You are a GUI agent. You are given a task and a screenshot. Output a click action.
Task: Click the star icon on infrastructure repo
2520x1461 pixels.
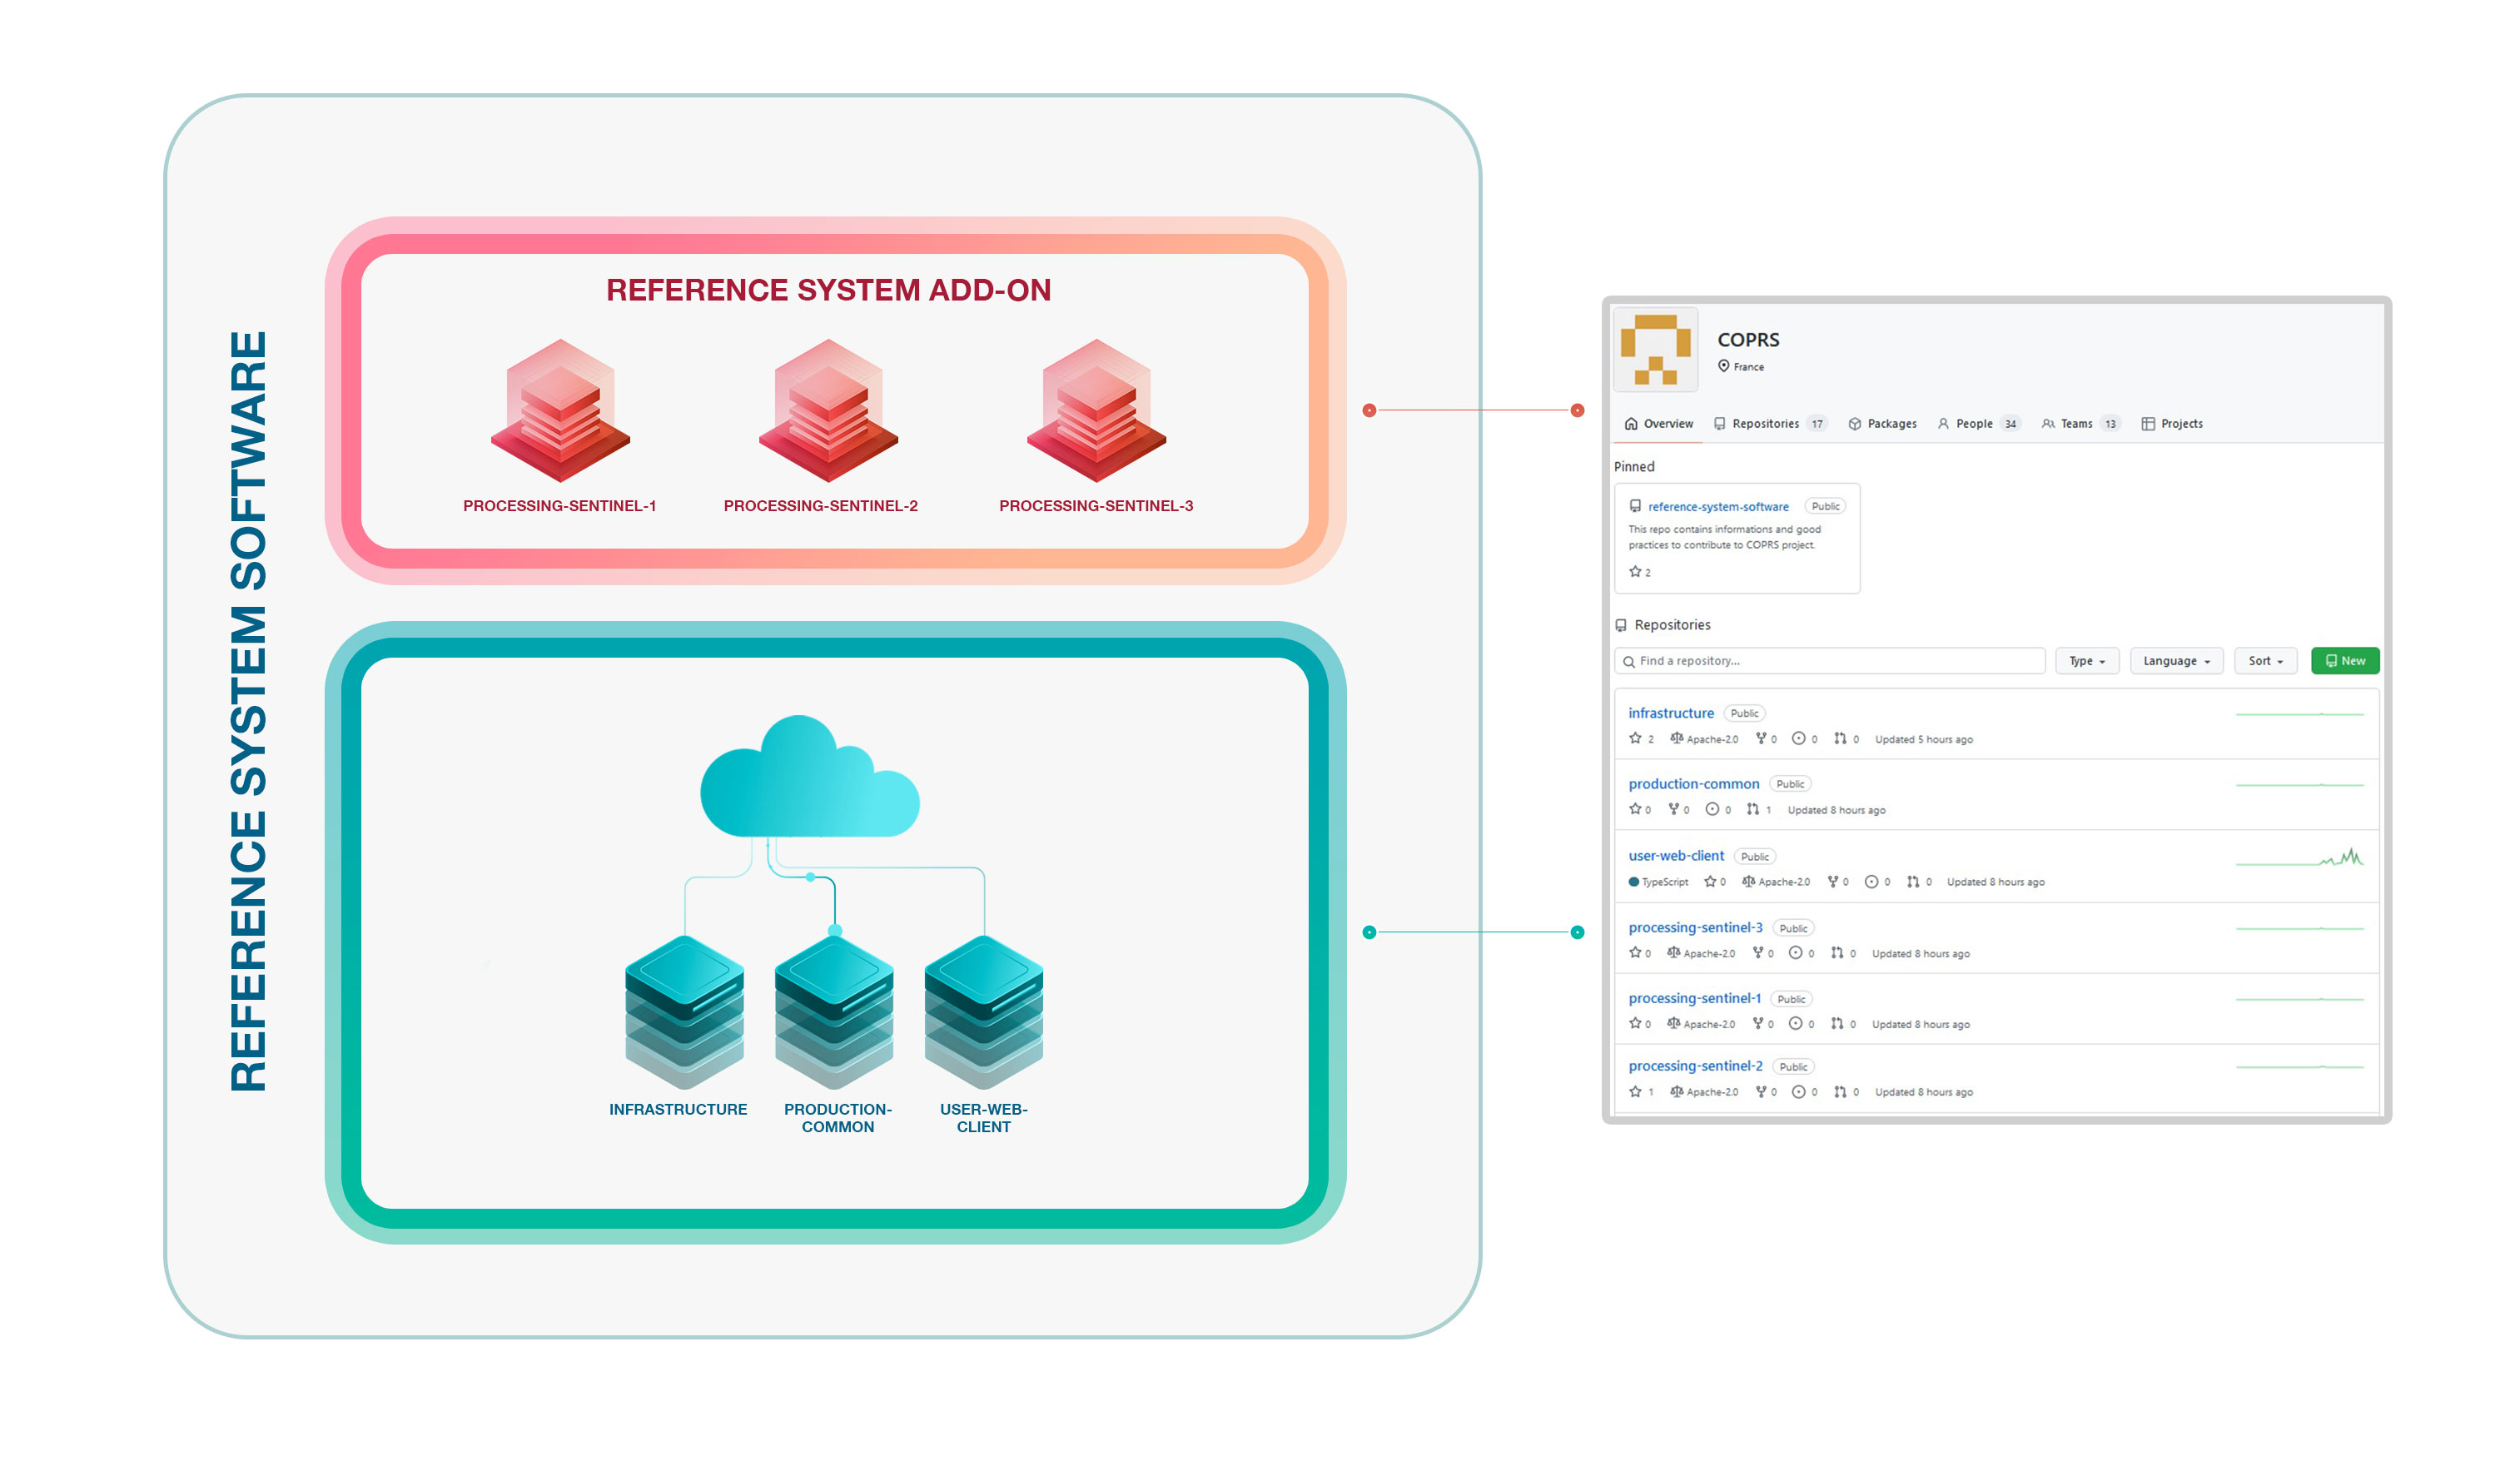tap(1636, 739)
